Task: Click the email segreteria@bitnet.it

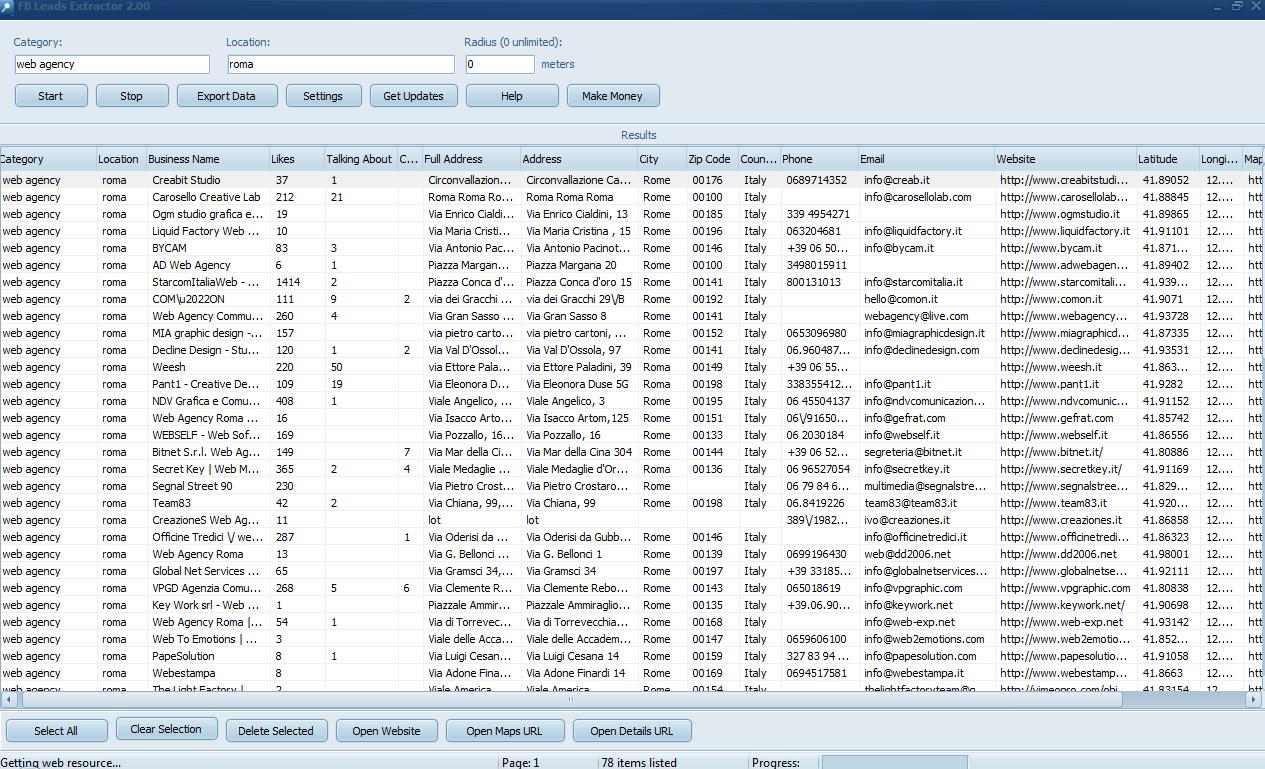Action: [913, 452]
